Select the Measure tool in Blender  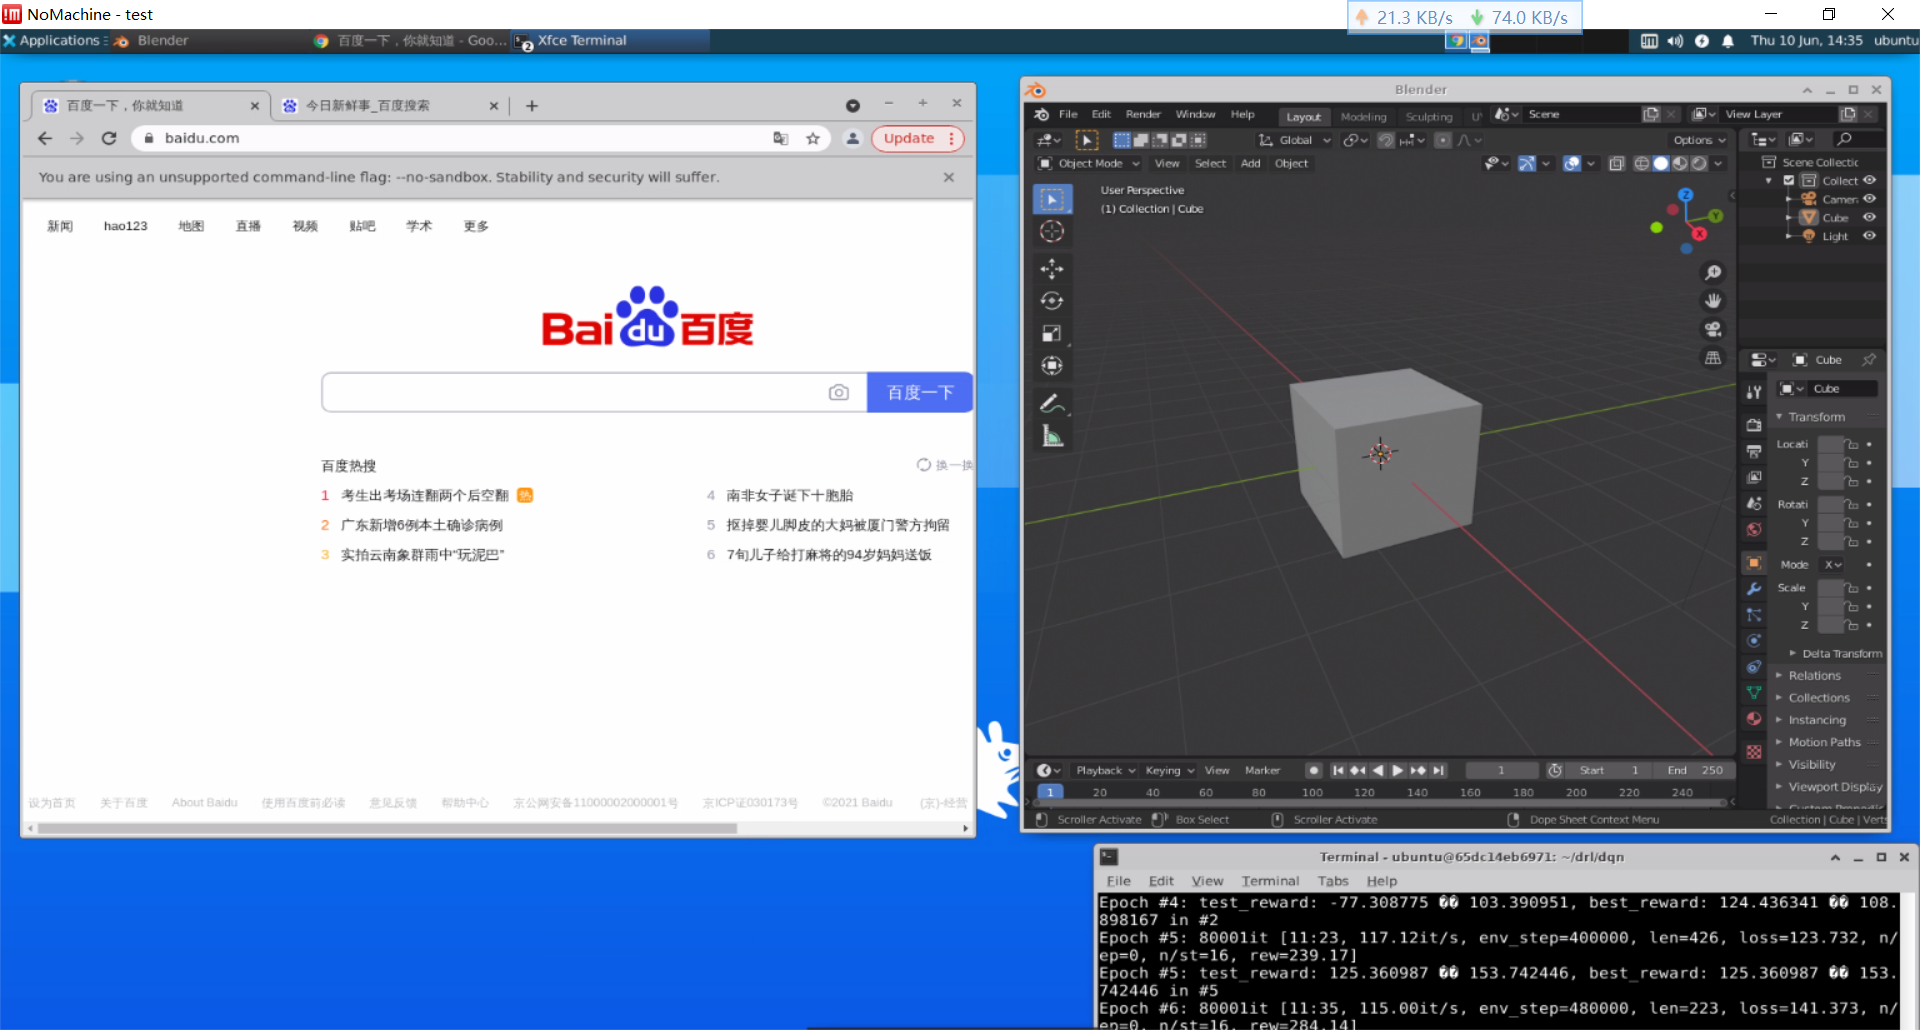tap(1052, 436)
